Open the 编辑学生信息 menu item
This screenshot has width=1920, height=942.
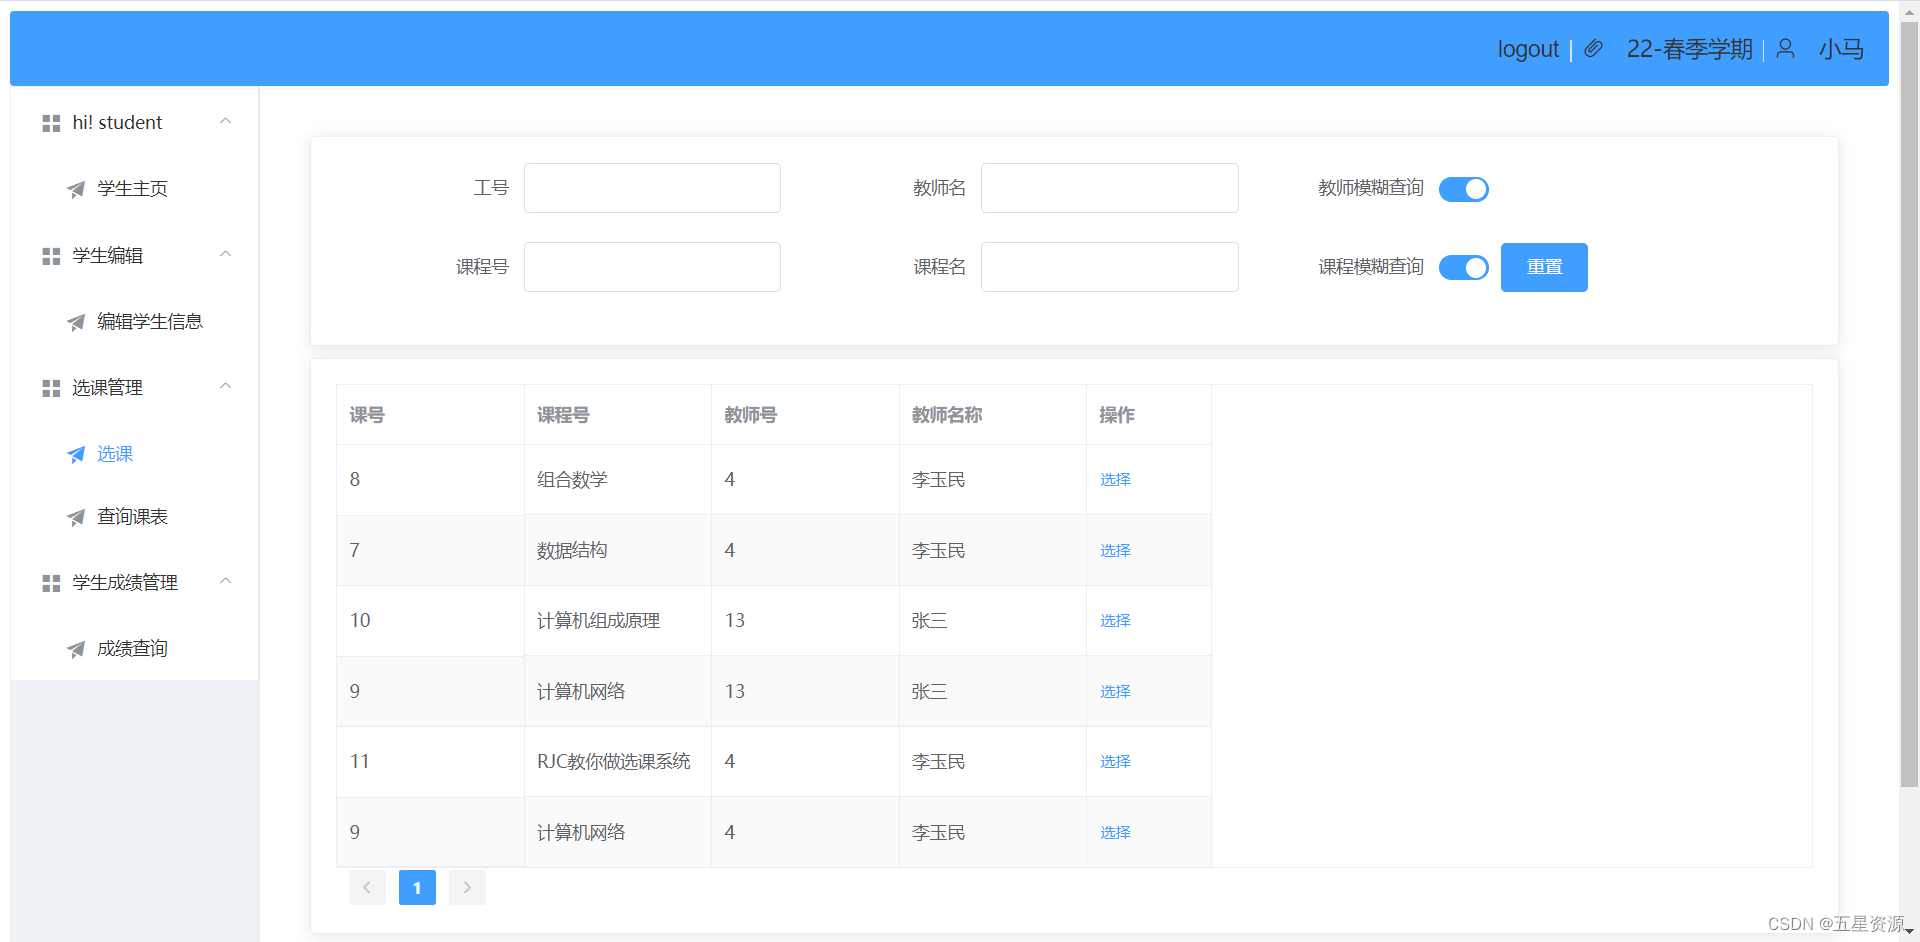[x=135, y=322]
